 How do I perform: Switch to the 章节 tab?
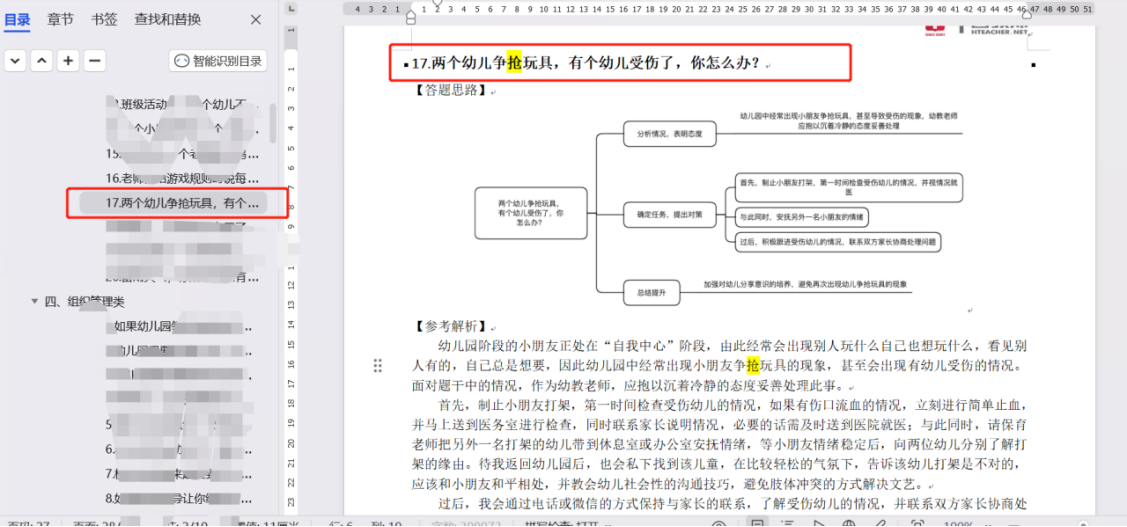60,20
